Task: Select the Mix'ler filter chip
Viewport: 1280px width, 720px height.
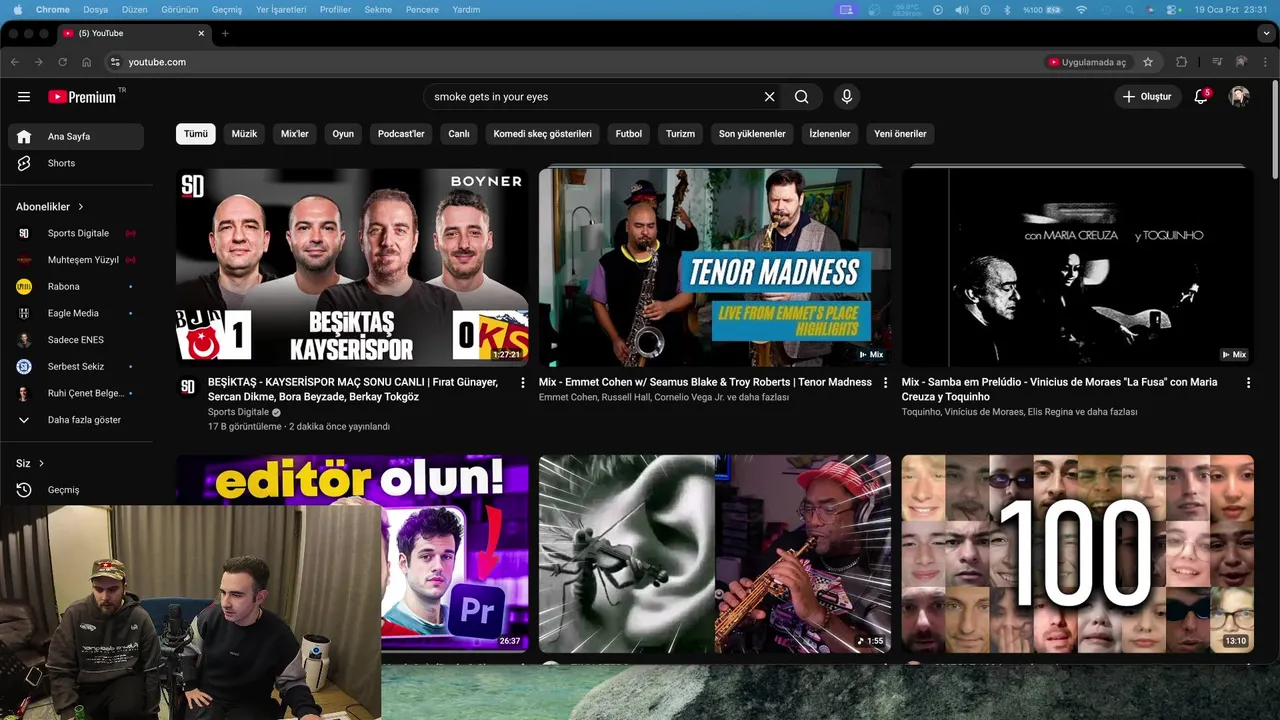Action: pos(295,134)
